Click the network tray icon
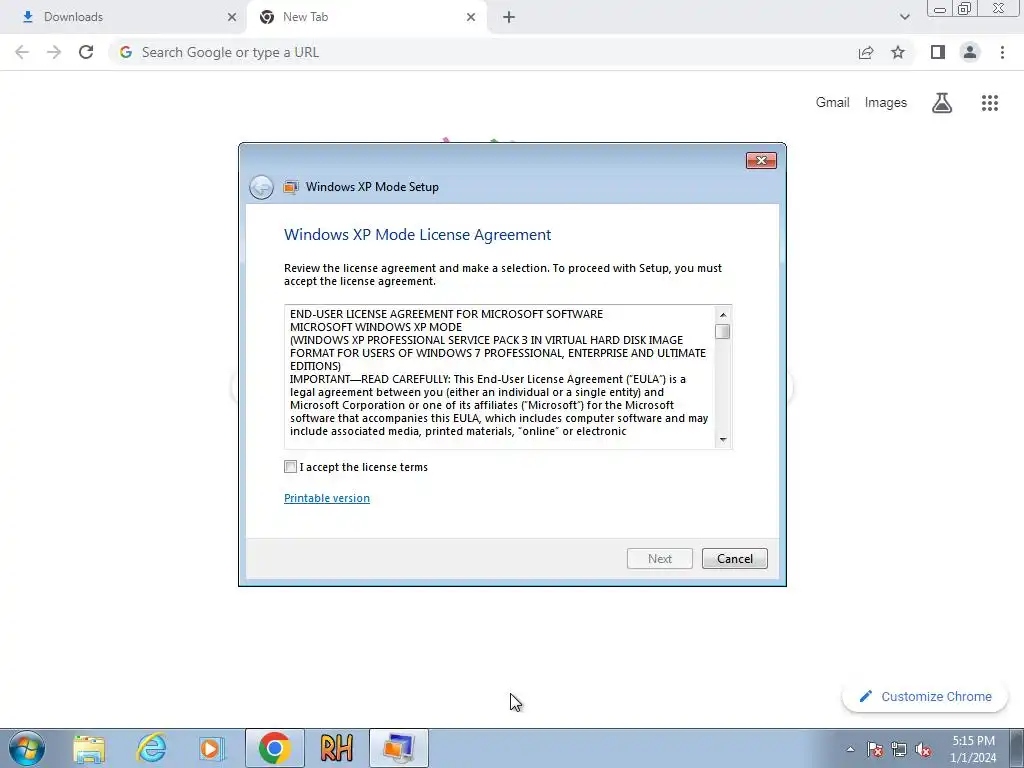The width and height of the screenshot is (1024, 768). tap(899, 750)
